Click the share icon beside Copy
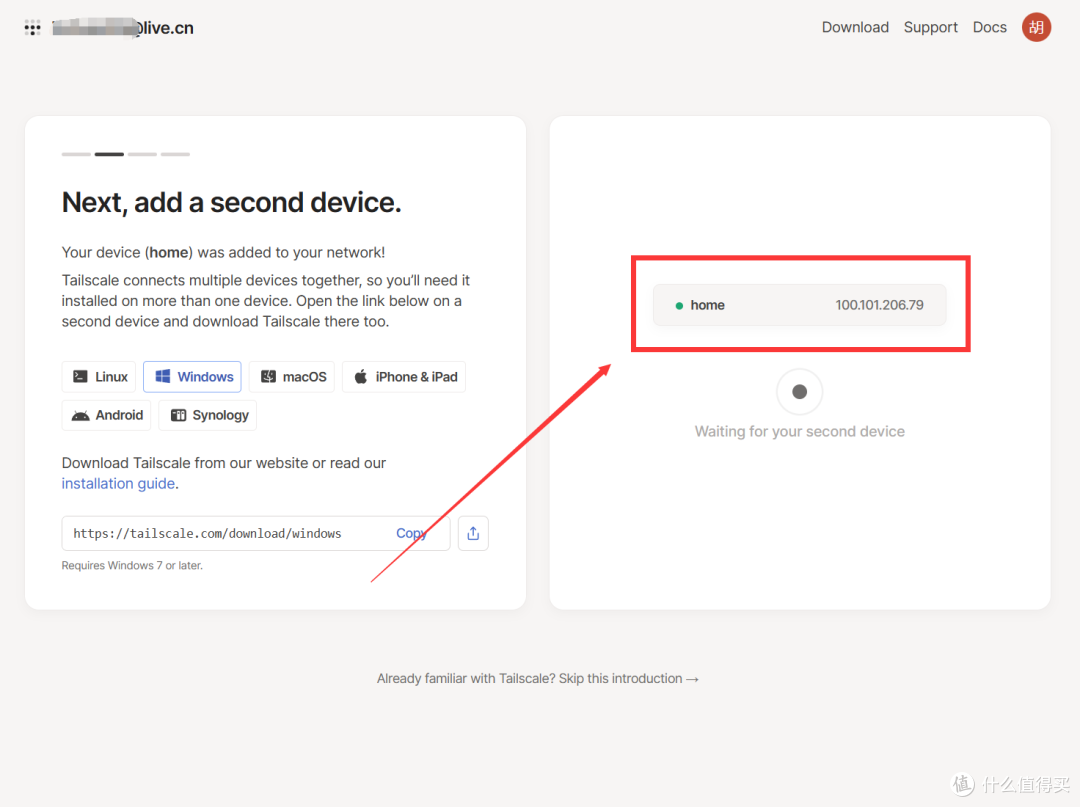1080x807 pixels. pyautogui.click(x=473, y=534)
